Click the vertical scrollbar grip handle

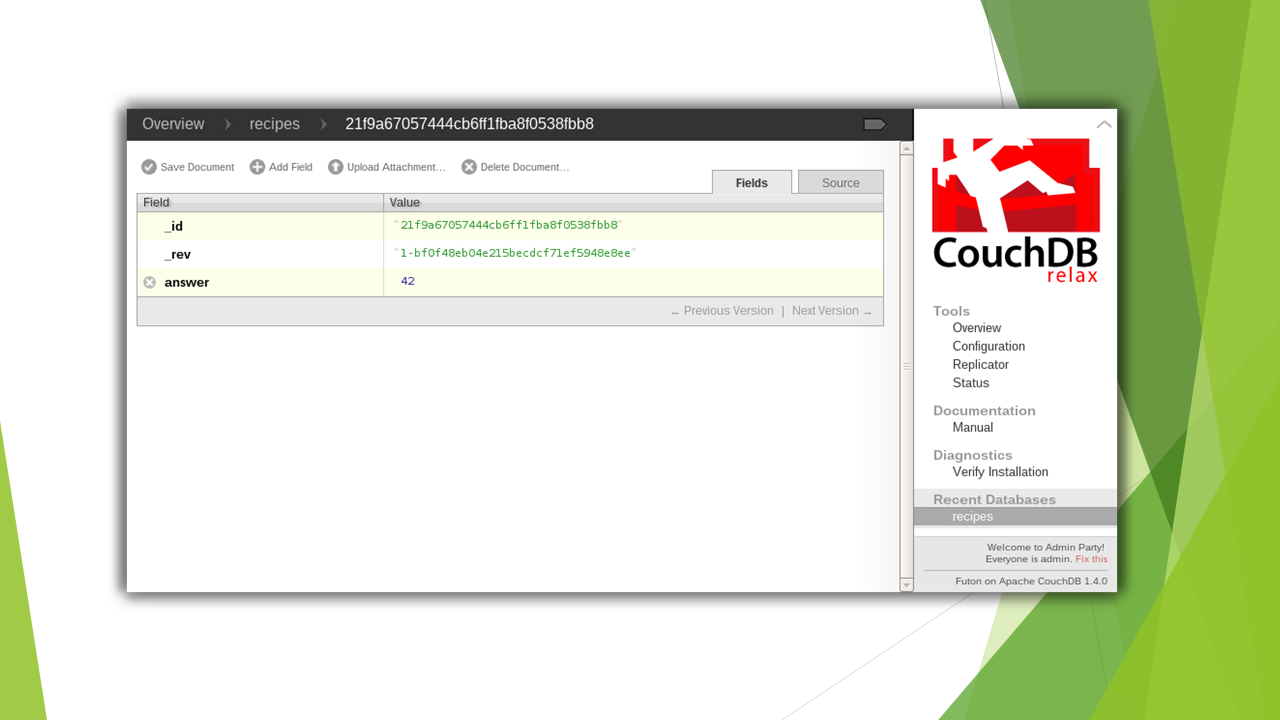(x=907, y=366)
